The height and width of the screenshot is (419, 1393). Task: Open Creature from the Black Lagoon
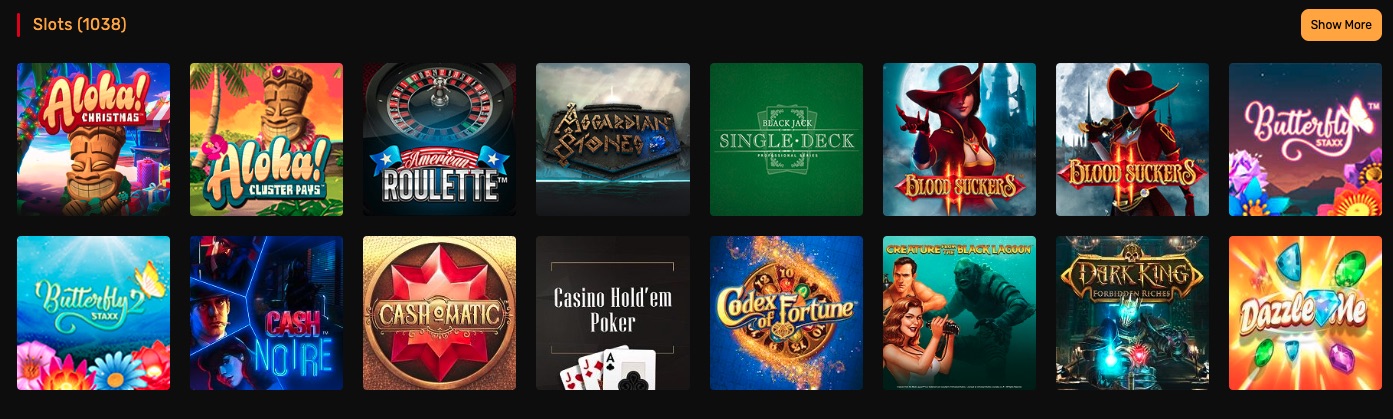pos(959,313)
